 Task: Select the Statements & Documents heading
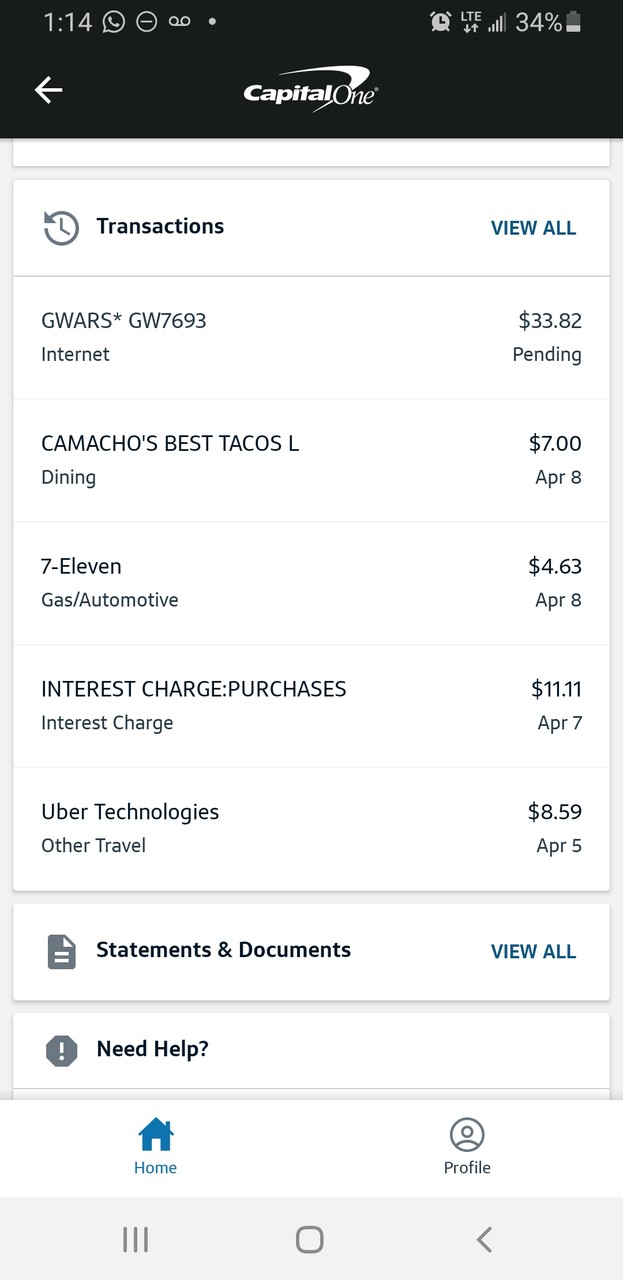[223, 950]
